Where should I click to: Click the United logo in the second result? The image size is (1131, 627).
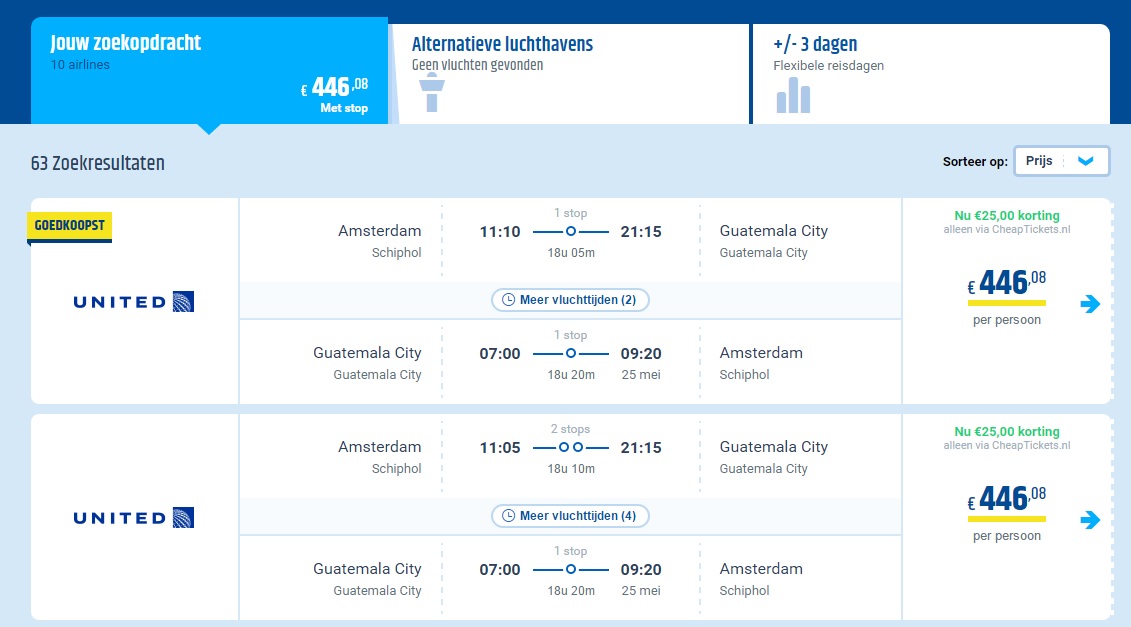coord(134,518)
